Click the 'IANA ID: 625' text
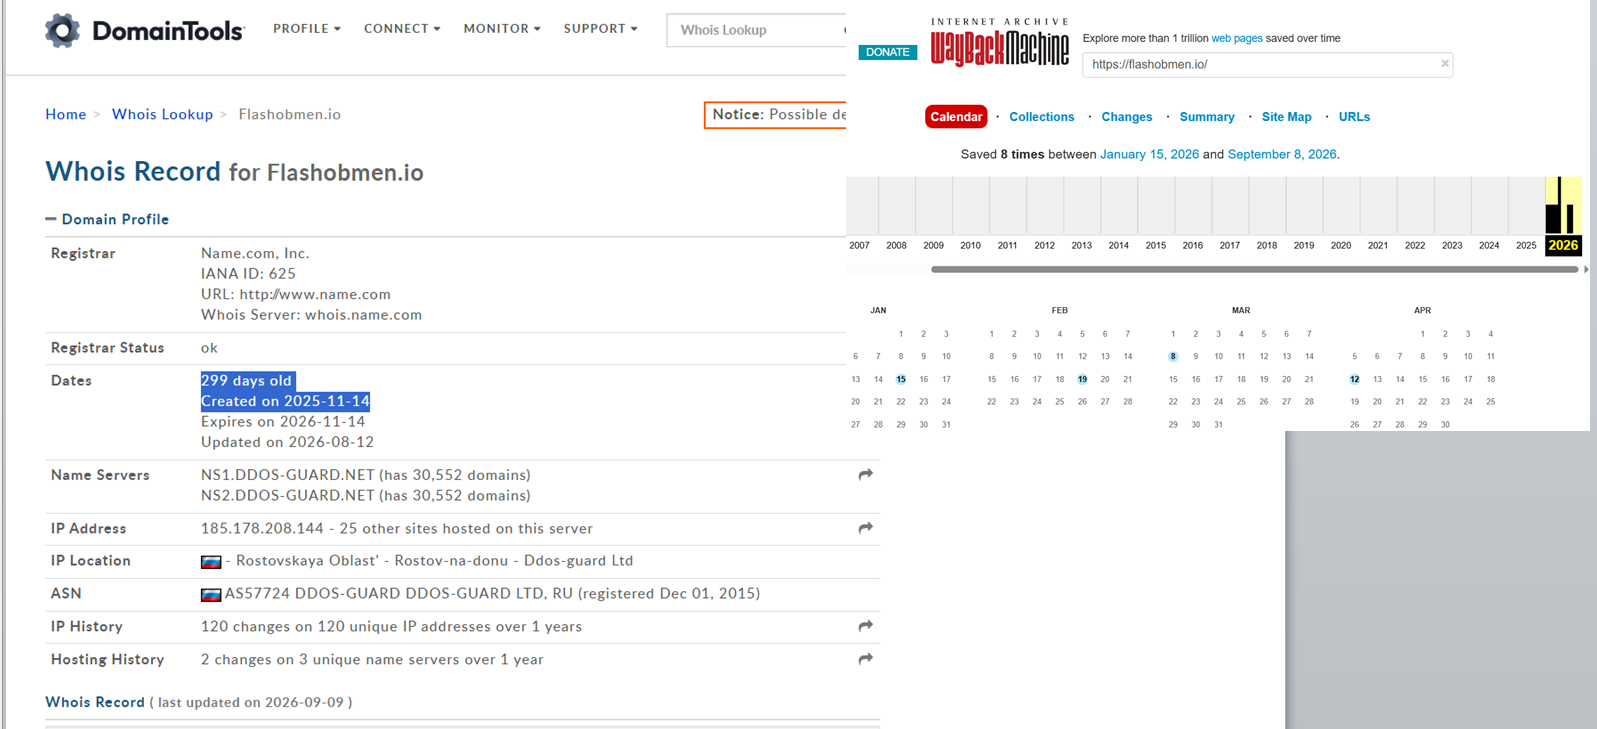The height and width of the screenshot is (729, 1597). tap(248, 274)
